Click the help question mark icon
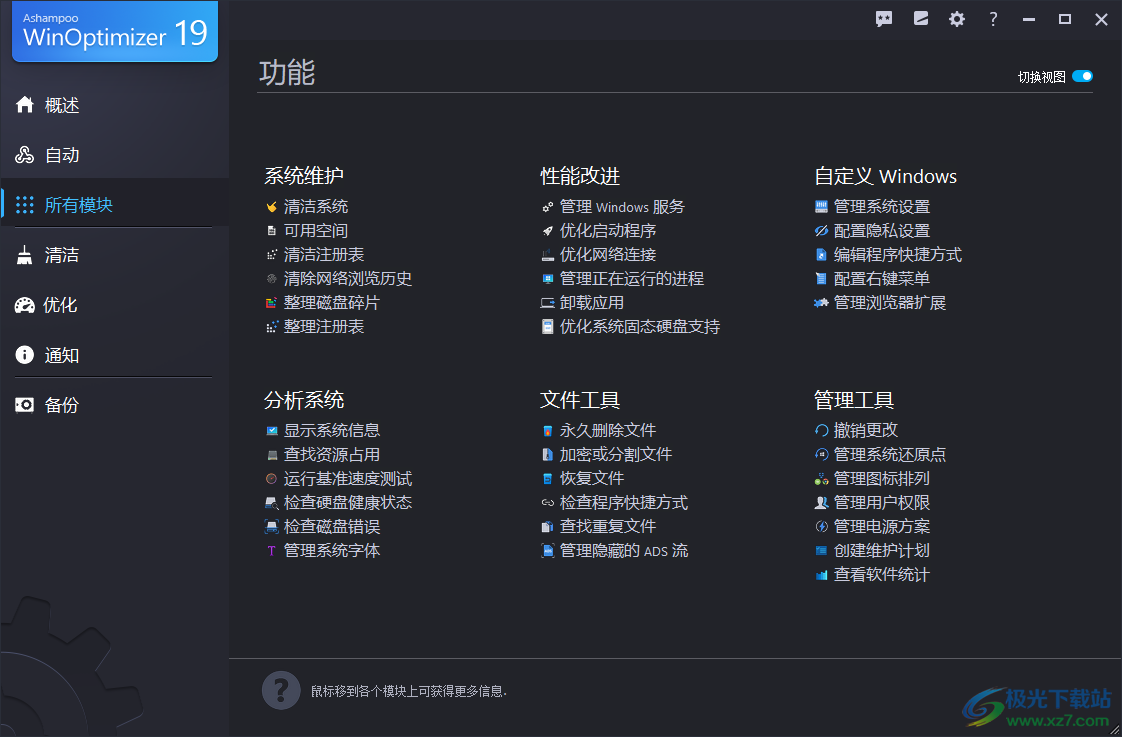Image resolution: width=1122 pixels, height=737 pixels. 992,18
